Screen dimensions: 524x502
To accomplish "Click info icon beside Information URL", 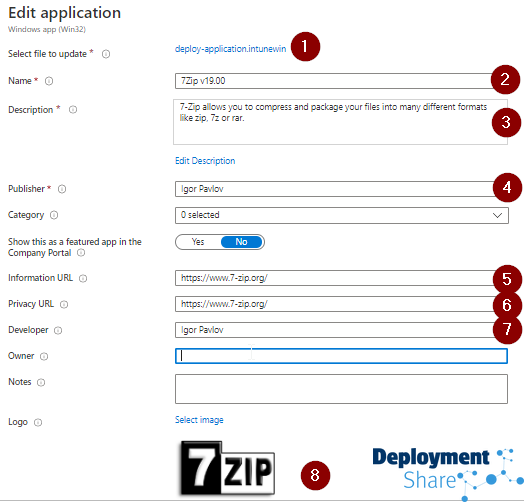I will tap(83, 278).
